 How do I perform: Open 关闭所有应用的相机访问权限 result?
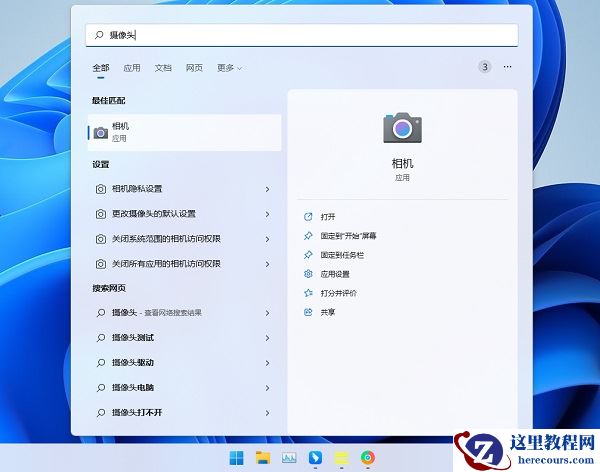click(184, 264)
